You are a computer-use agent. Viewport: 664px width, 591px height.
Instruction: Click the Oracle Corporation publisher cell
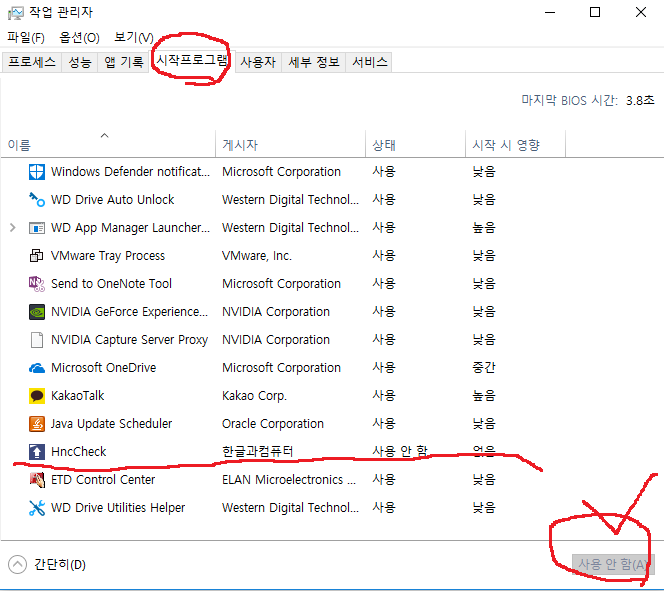[x=273, y=424]
